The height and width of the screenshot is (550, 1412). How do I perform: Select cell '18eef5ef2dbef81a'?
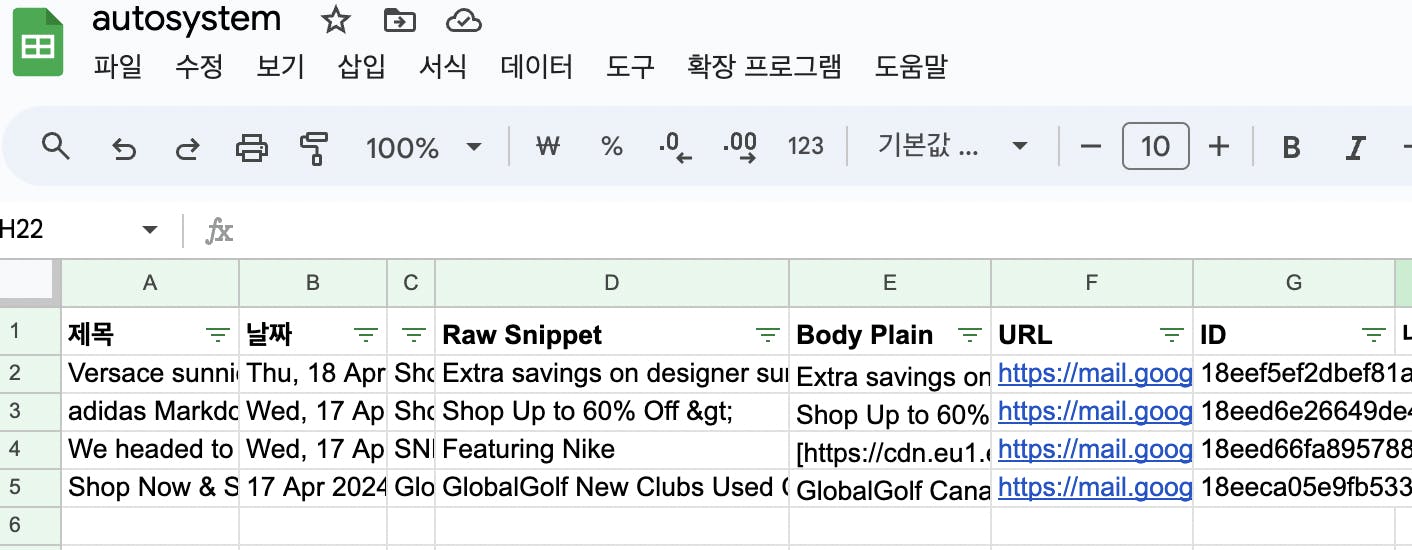click(x=1302, y=374)
